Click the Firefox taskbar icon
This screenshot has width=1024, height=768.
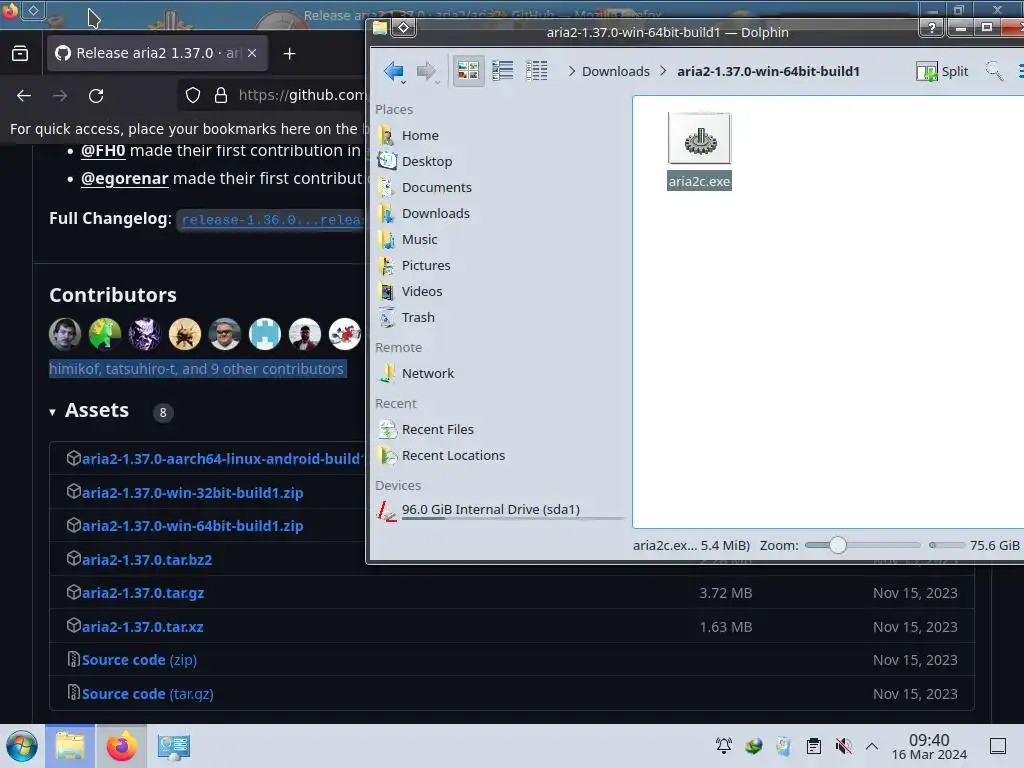pyautogui.click(x=121, y=746)
